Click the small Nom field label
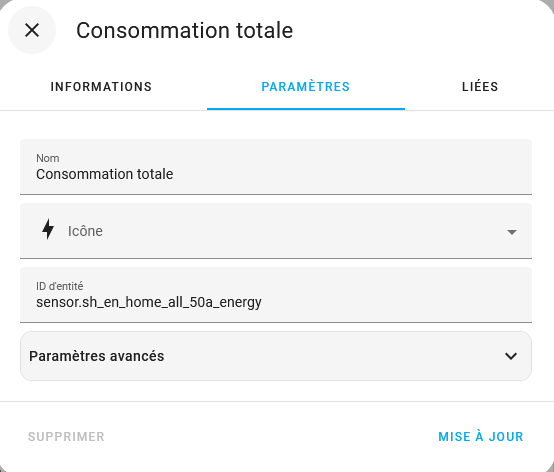 pyautogui.click(x=48, y=158)
